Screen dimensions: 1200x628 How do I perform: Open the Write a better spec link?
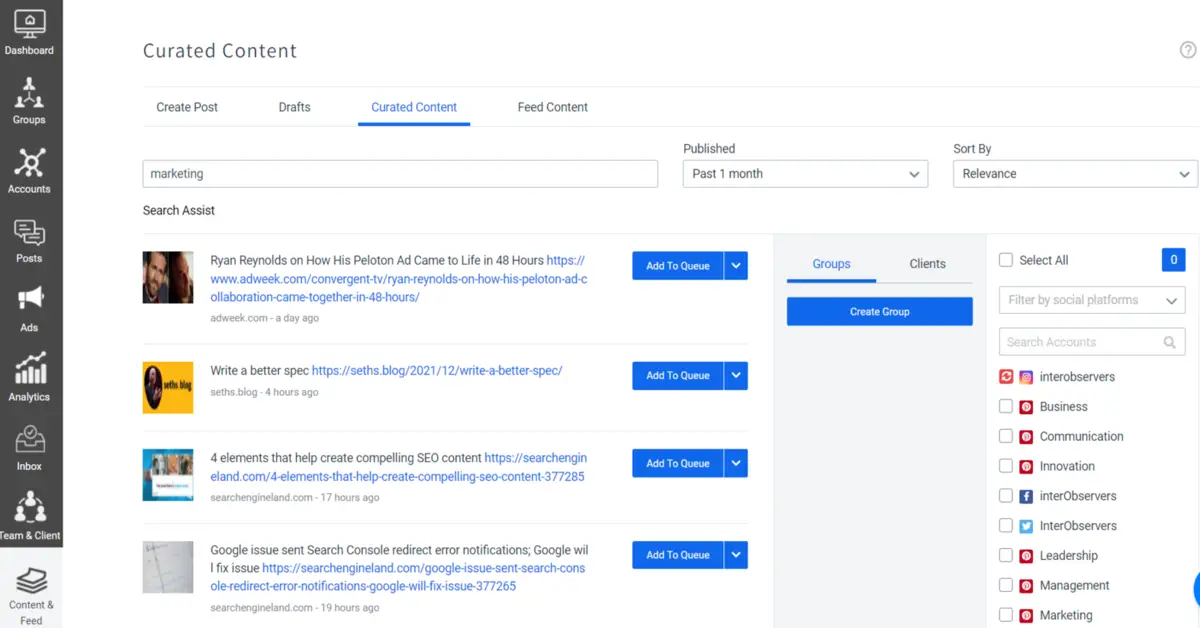435,370
